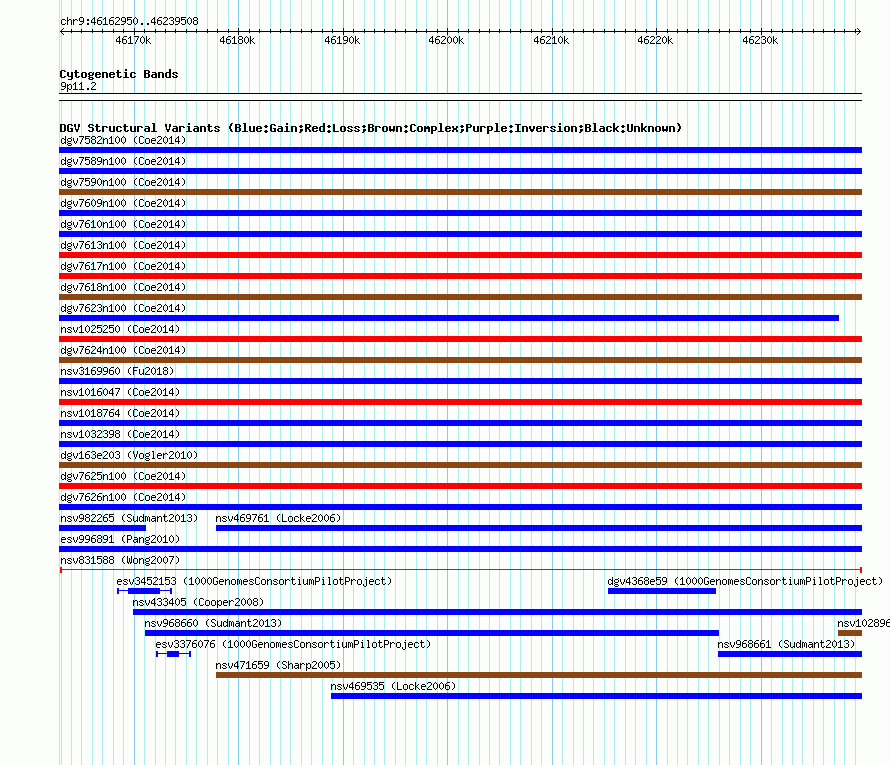
Task: Select nsv1018764 (Coe2014) label
Action: pyautogui.click(x=120, y=413)
